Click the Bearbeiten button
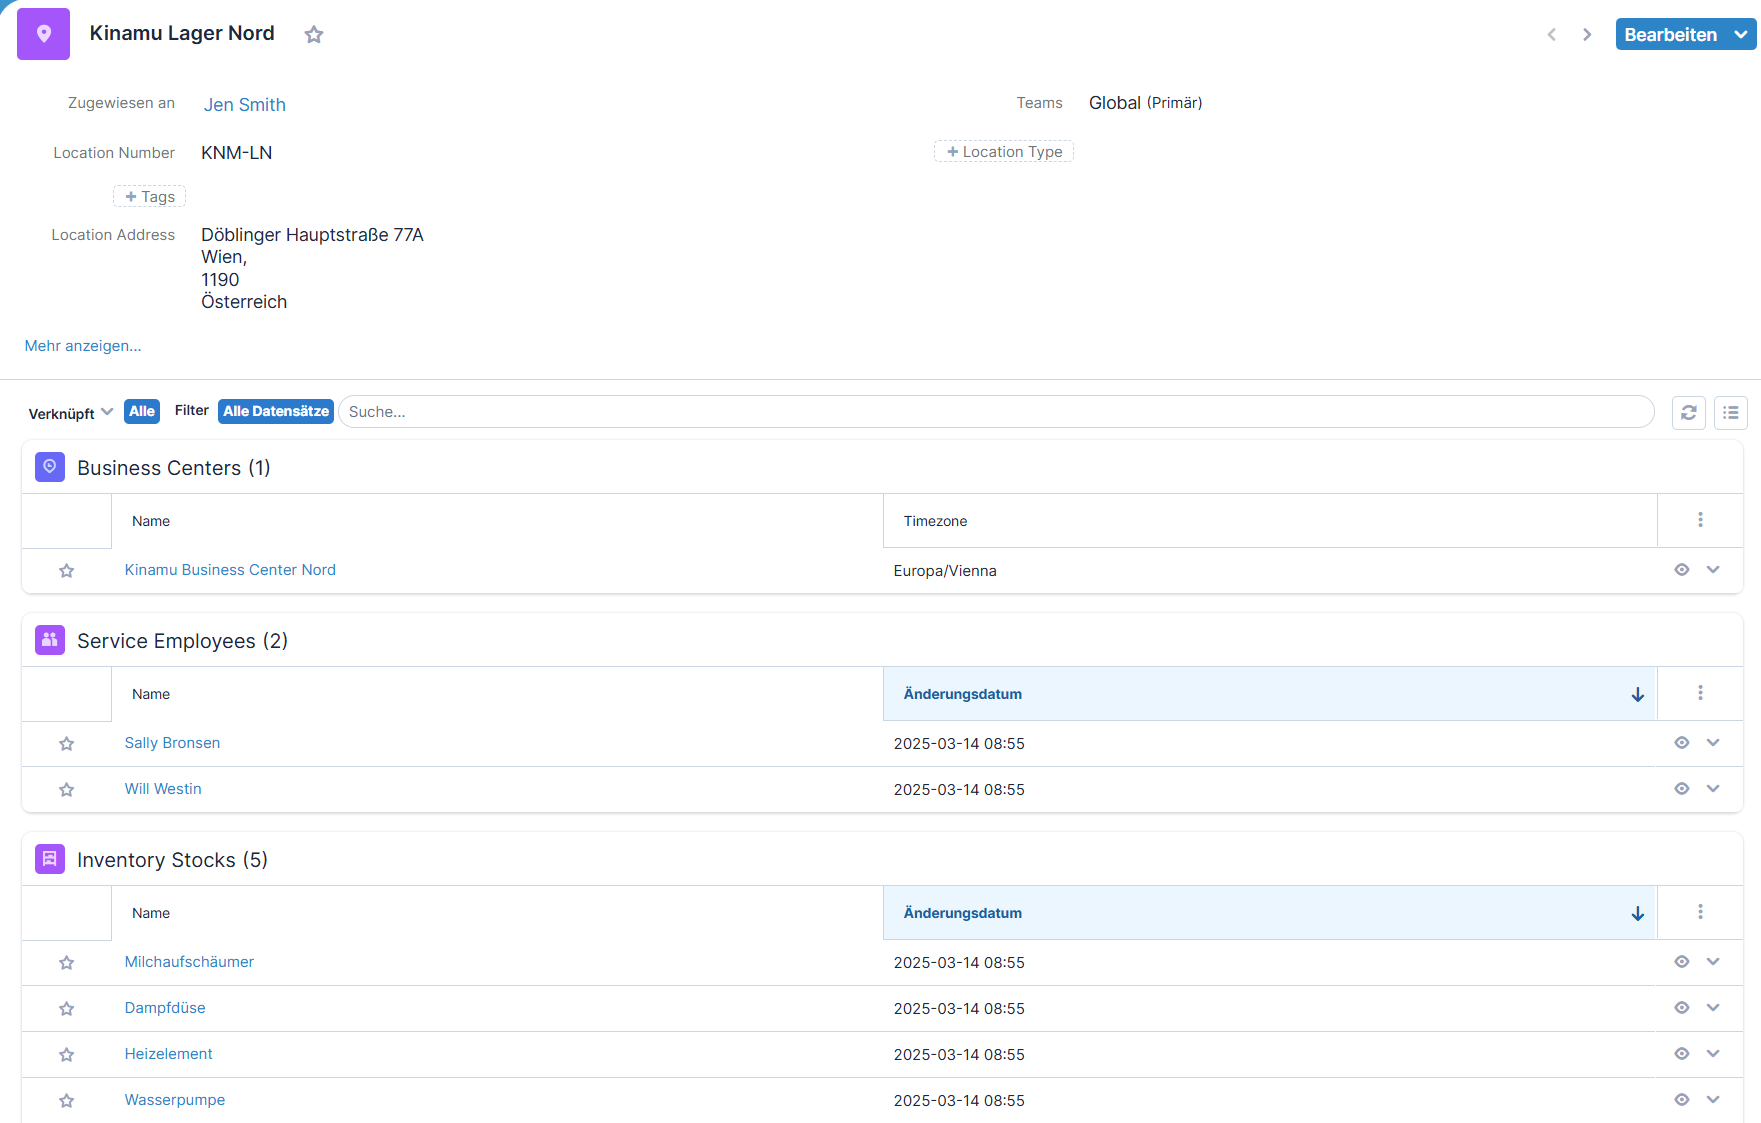1761x1123 pixels. pos(1670,34)
